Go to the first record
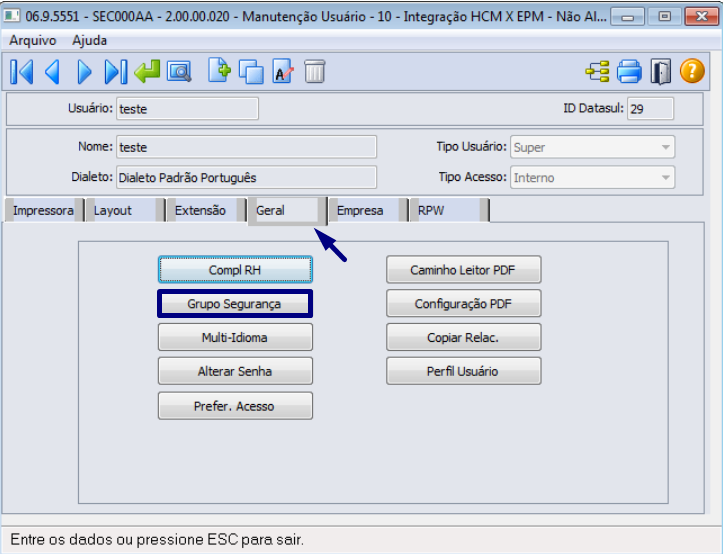Screen dimensions: 723x554 [x=22, y=72]
